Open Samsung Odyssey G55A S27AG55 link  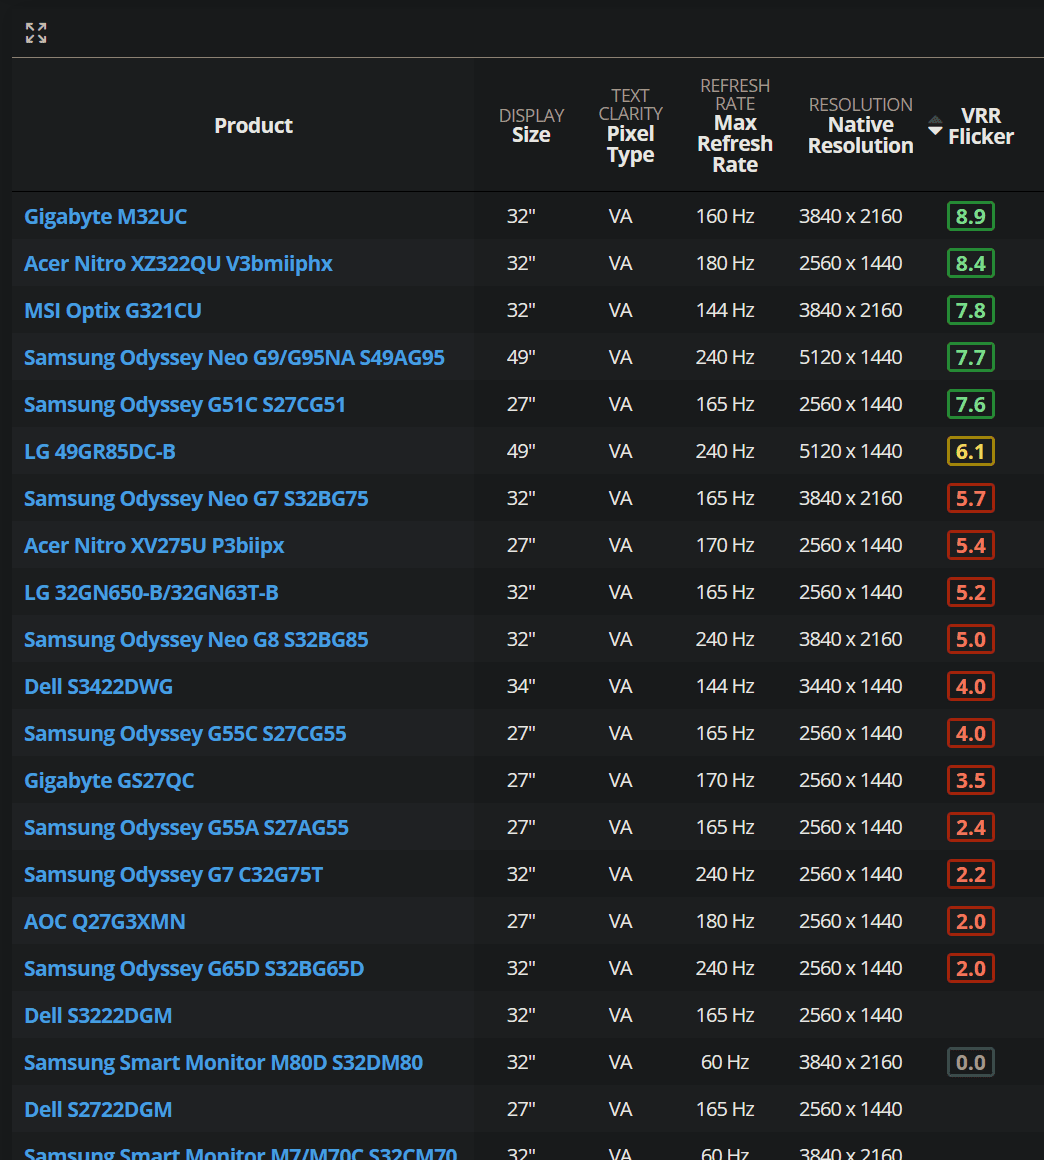point(186,827)
